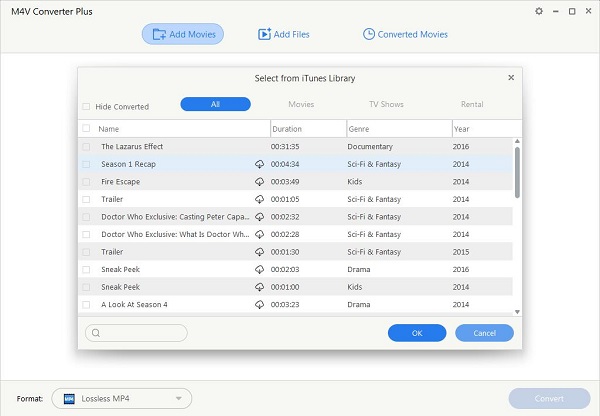The height and width of the screenshot is (416, 600).
Task: Switch to the Rental filter tab
Action: tap(472, 104)
